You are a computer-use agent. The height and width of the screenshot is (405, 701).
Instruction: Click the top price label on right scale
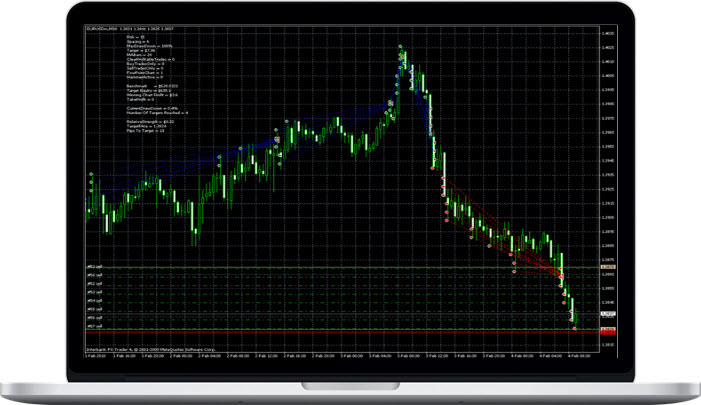click(608, 34)
